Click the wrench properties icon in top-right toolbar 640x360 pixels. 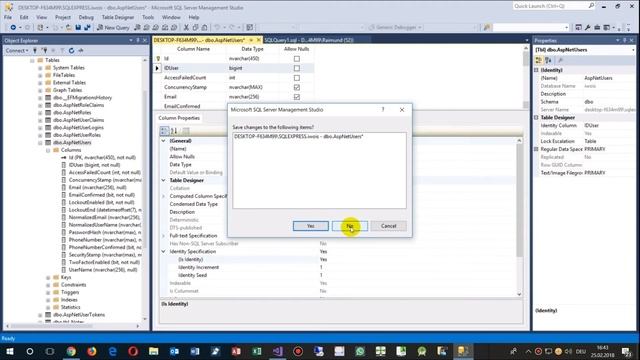click(x=588, y=27)
